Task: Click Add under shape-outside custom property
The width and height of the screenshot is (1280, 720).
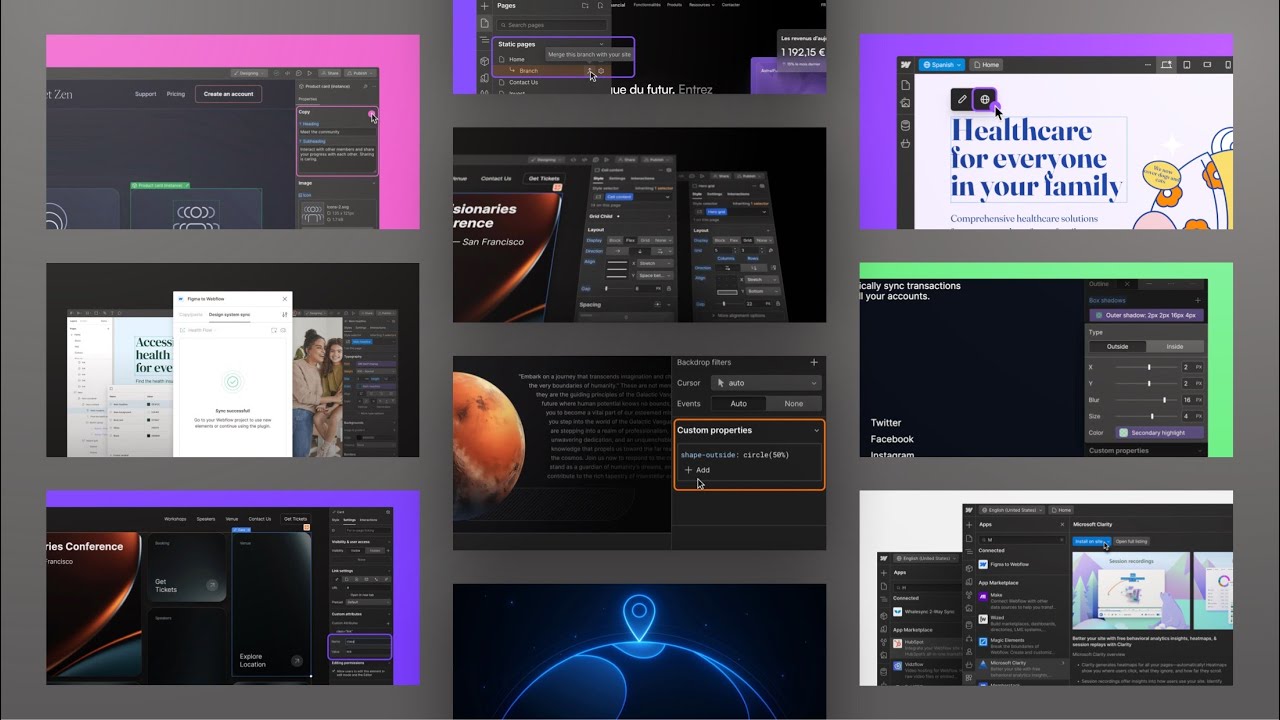Action: coord(697,470)
